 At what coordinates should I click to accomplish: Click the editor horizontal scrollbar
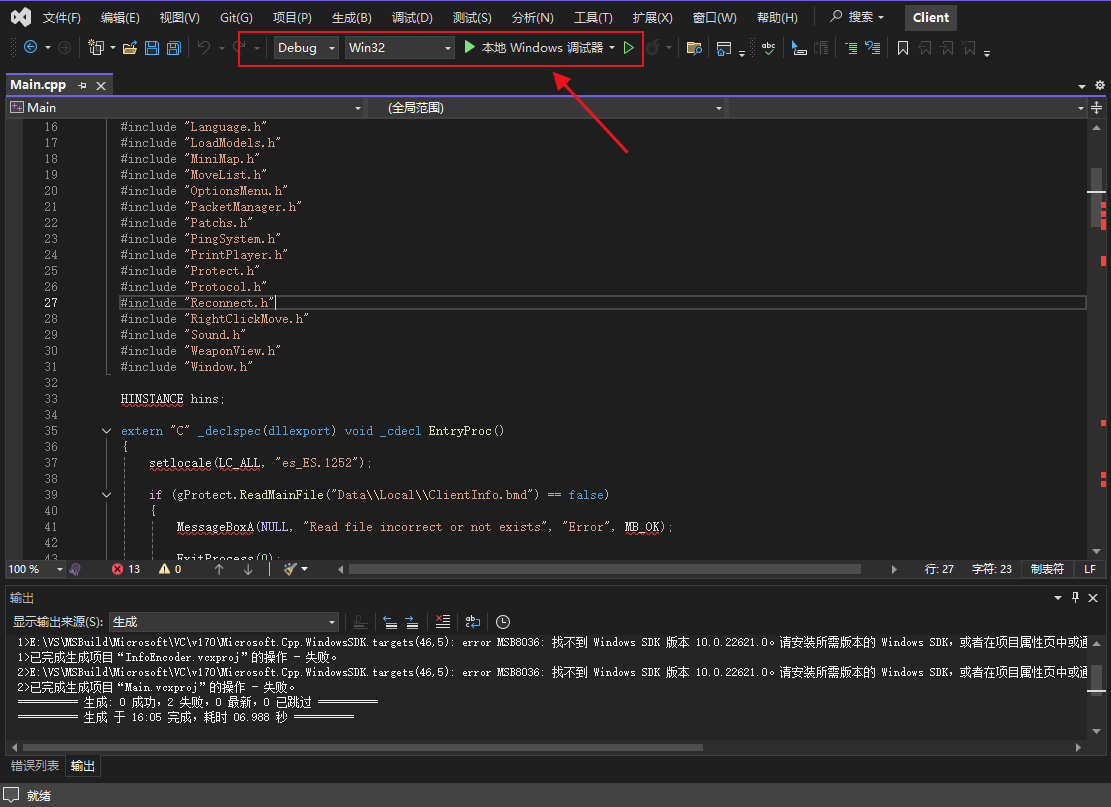click(x=600, y=569)
